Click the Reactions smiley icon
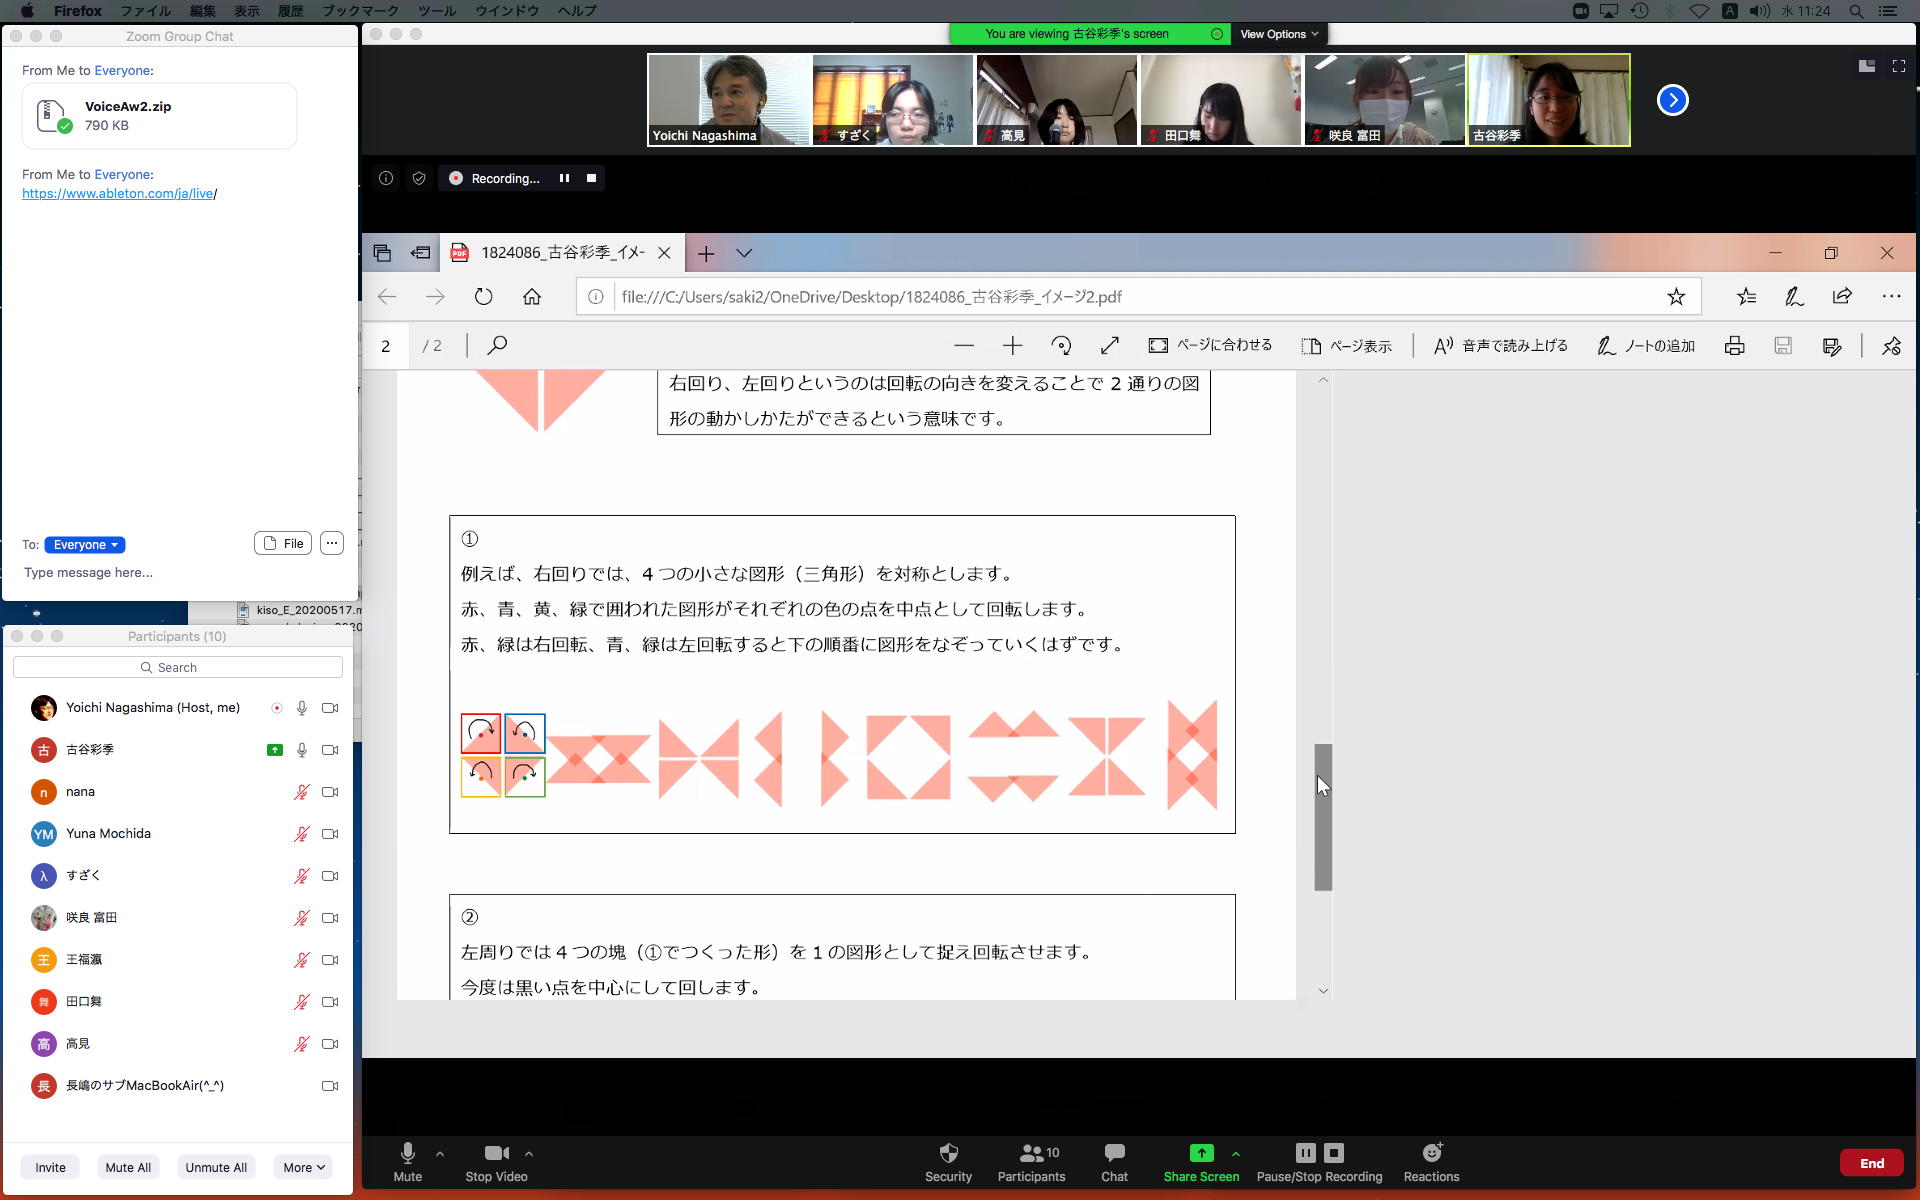Image resolution: width=1920 pixels, height=1200 pixels. (x=1431, y=1153)
